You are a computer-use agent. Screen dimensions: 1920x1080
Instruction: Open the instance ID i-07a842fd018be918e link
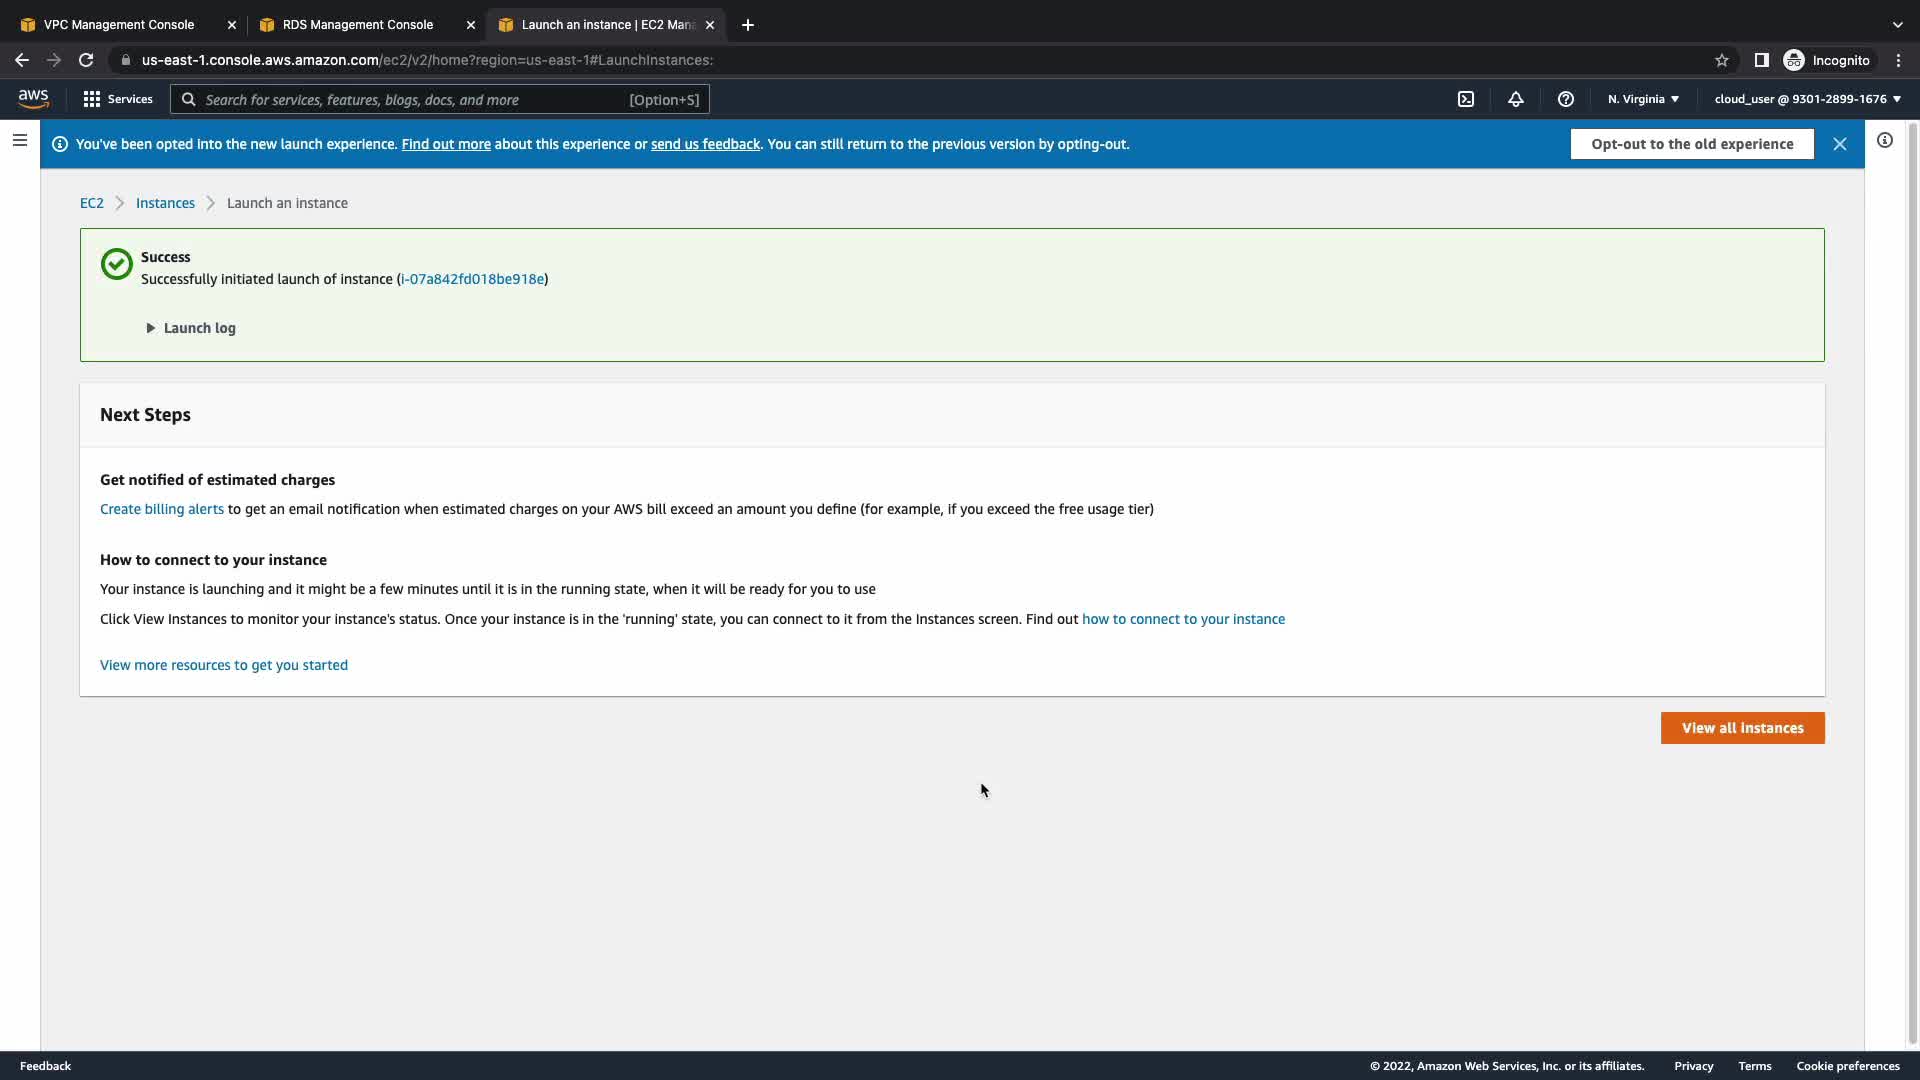(x=472, y=279)
